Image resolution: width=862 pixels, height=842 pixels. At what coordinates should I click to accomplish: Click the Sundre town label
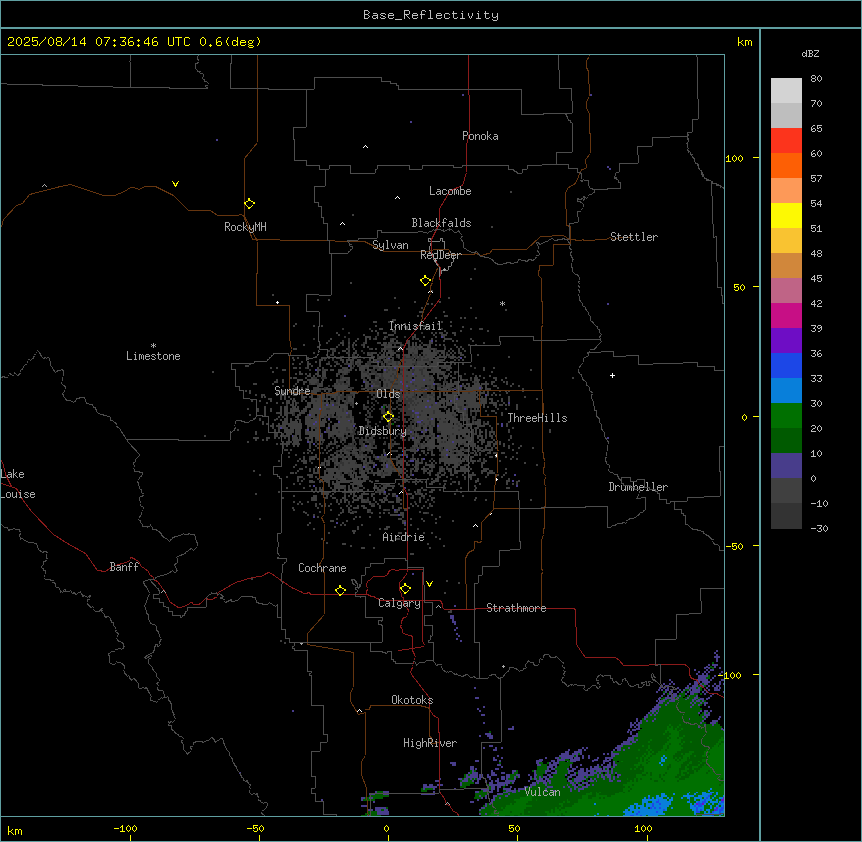[x=292, y=391]
